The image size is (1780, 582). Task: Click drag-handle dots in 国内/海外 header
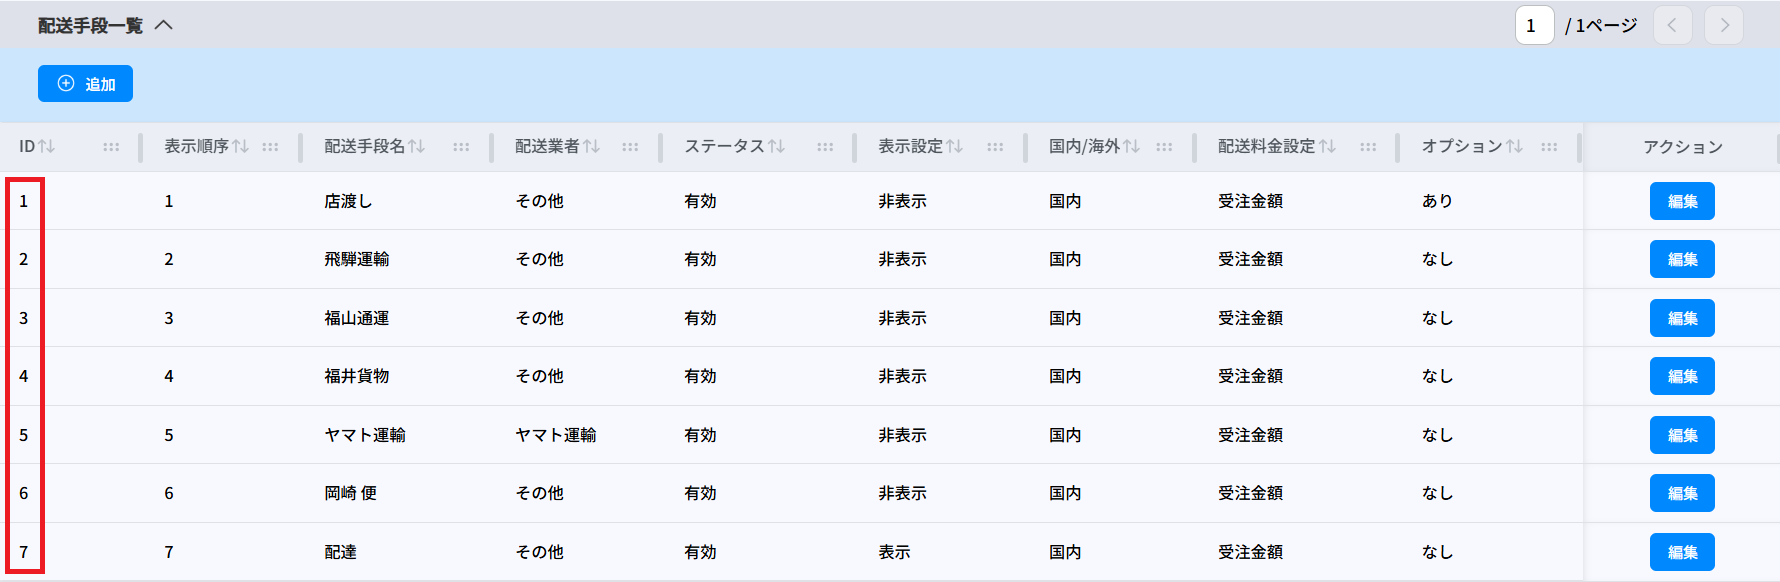click(1164, 147)
